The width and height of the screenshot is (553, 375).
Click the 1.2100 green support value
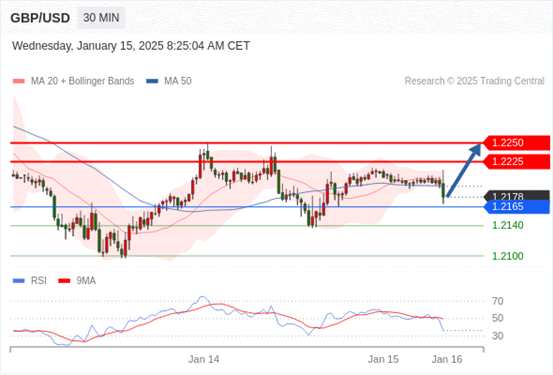tap(508, 256)
